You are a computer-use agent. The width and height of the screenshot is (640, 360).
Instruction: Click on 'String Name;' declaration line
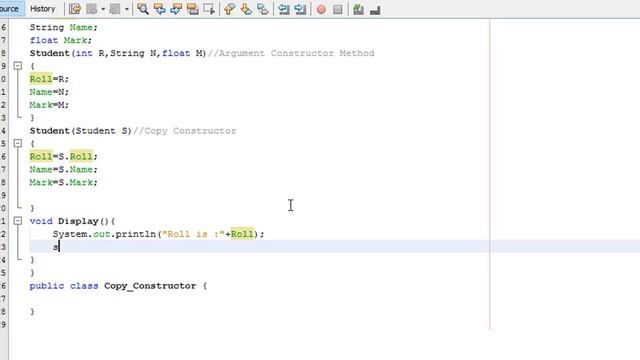[63, 27]
